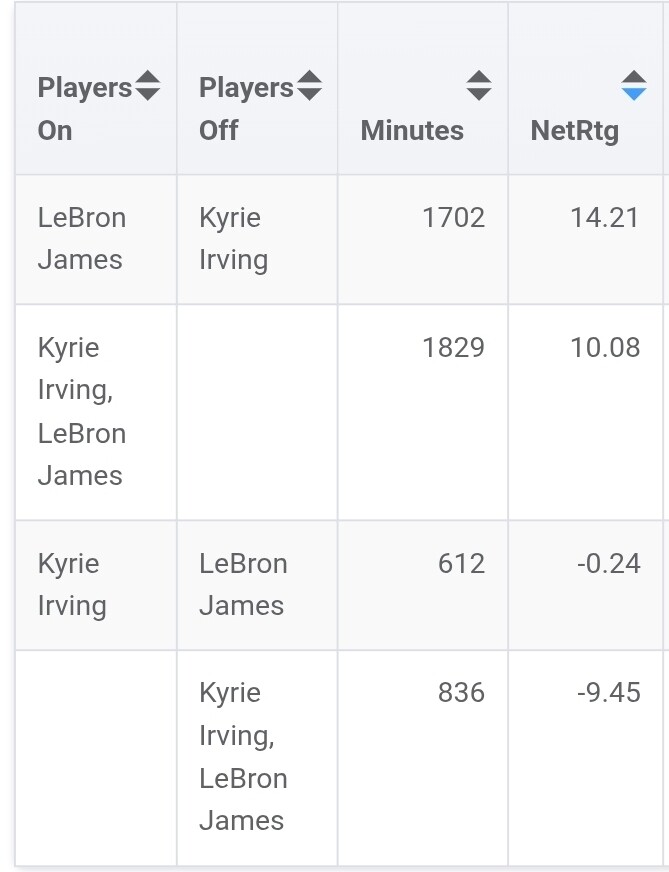669x872 pixels.
Task: Select LeBron James in the Players Off column
Action: (243, 584)
